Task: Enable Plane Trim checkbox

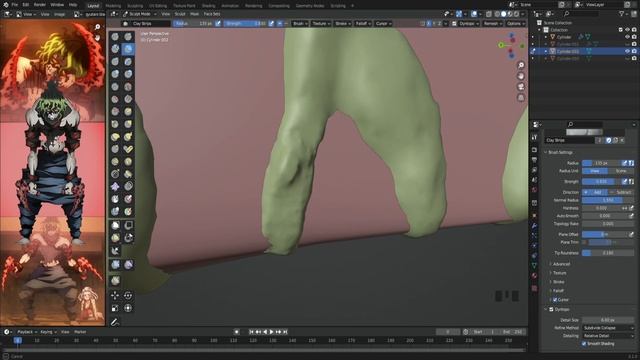Action: (x=584, y=242)
